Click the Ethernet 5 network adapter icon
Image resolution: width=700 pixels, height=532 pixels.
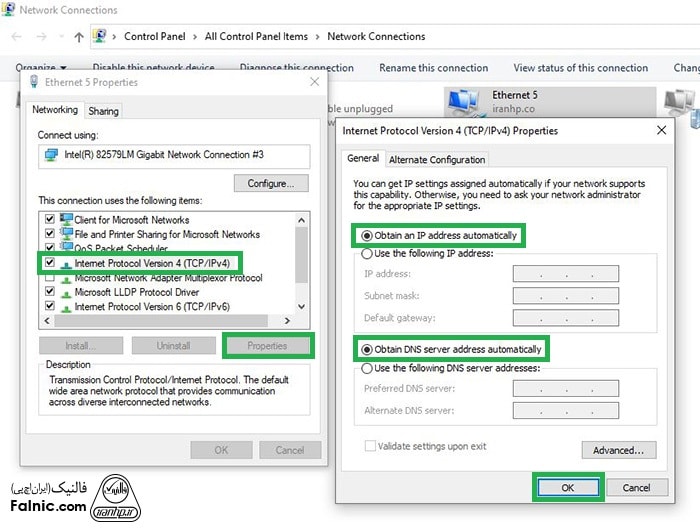[464, 103]
